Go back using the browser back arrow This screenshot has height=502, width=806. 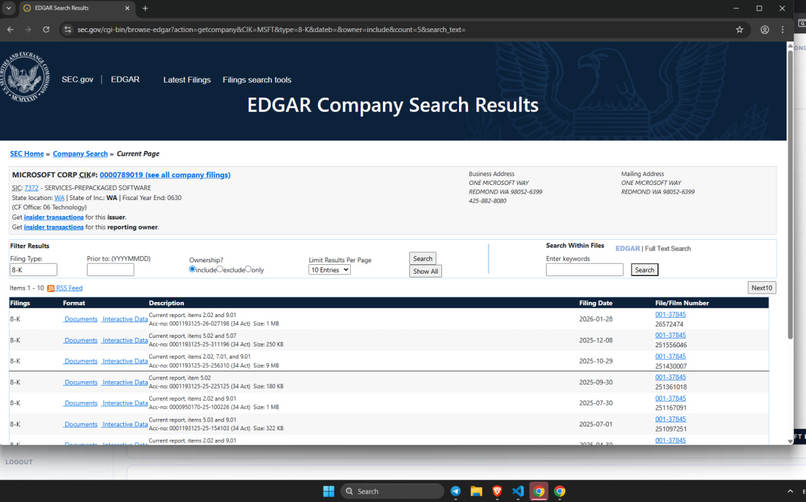coord(10,30)
